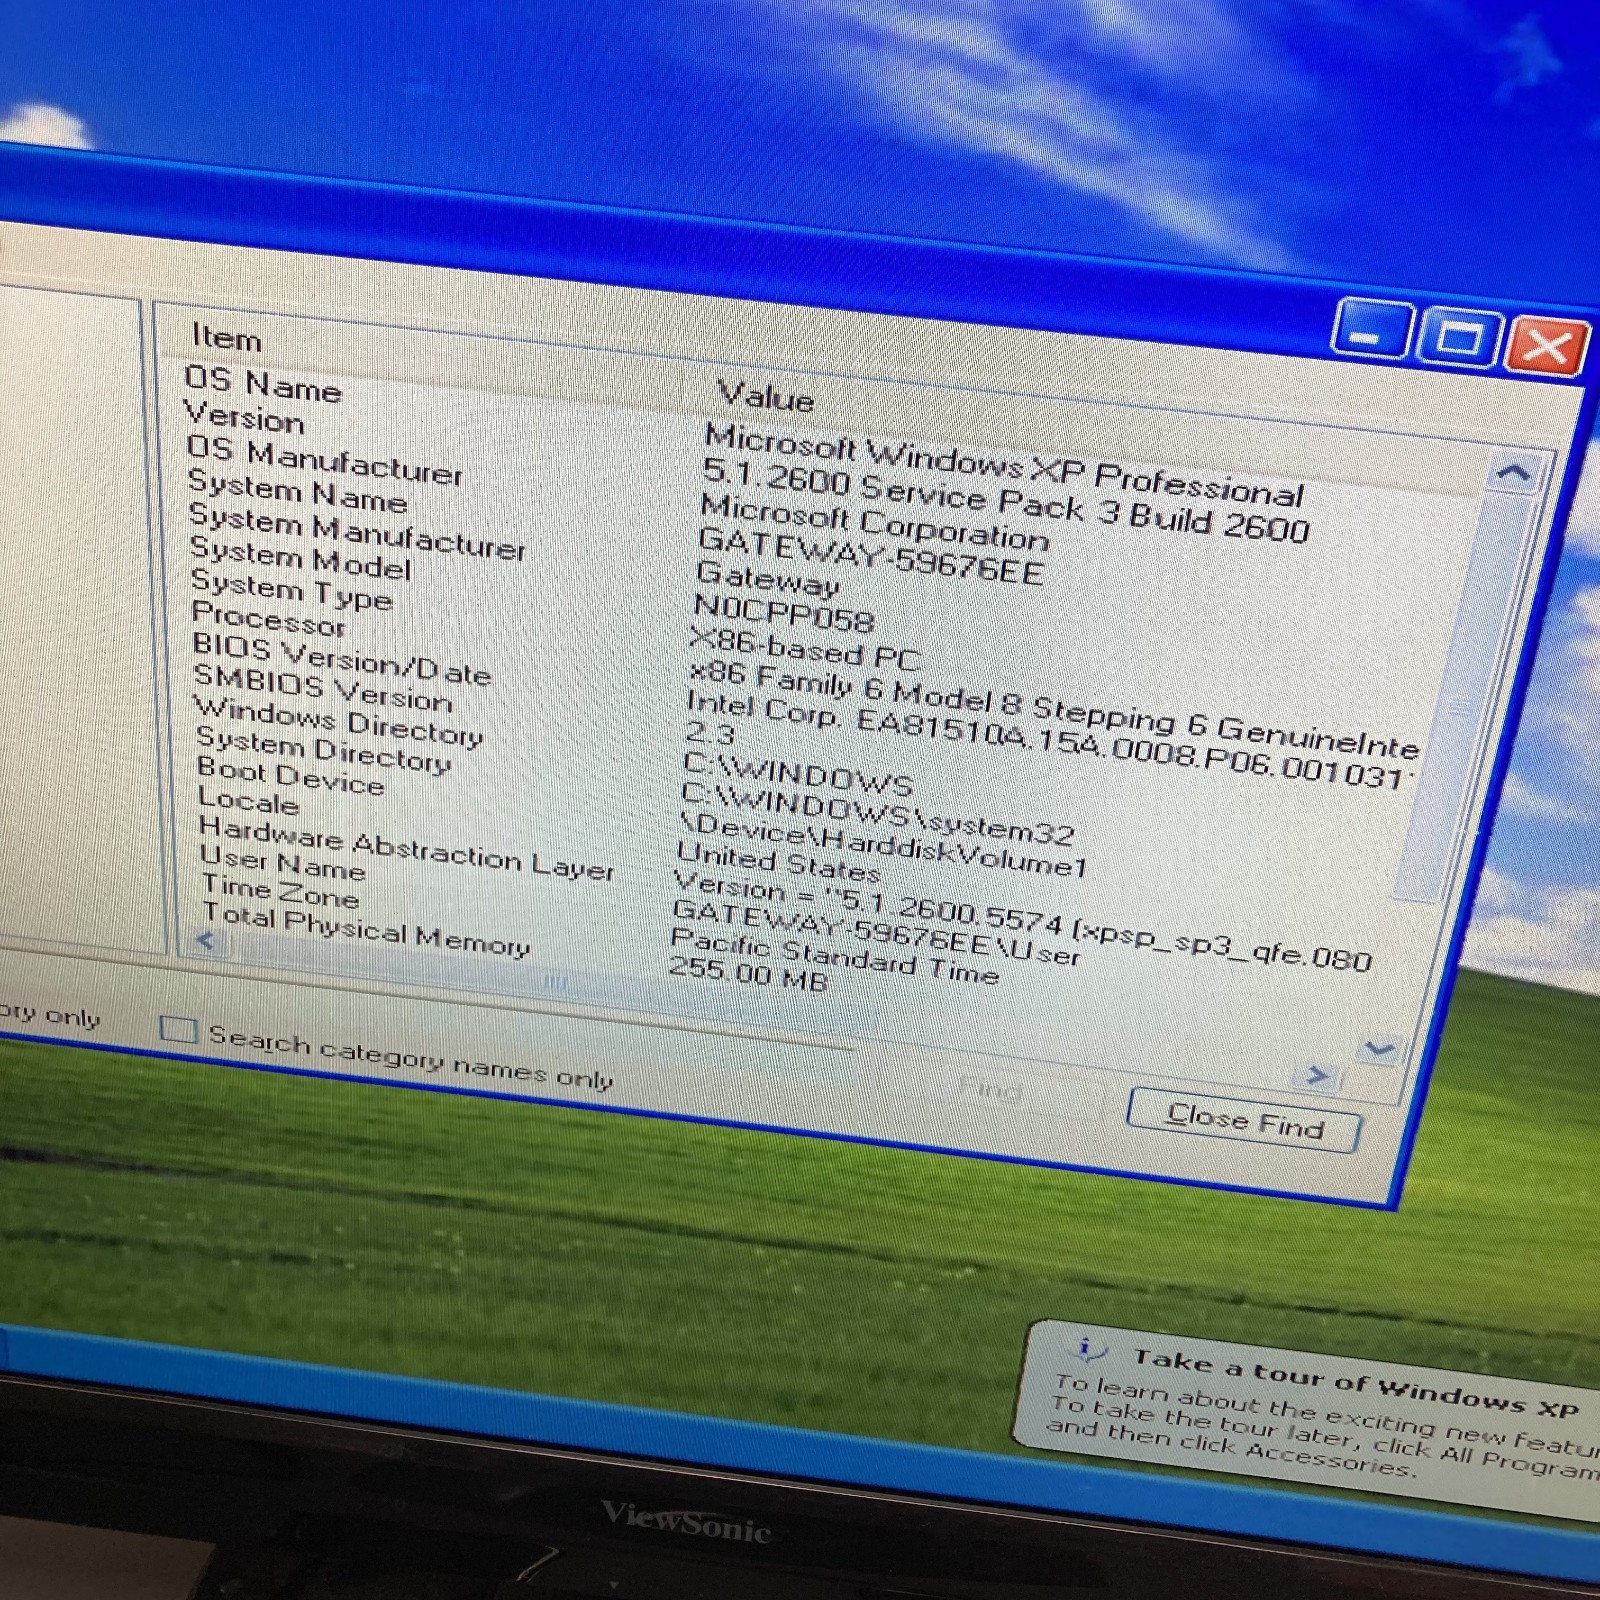Select the Boot Device row
This screenshot has width=1600, height=1600.
pyautogui.click(x=291, y=776)
